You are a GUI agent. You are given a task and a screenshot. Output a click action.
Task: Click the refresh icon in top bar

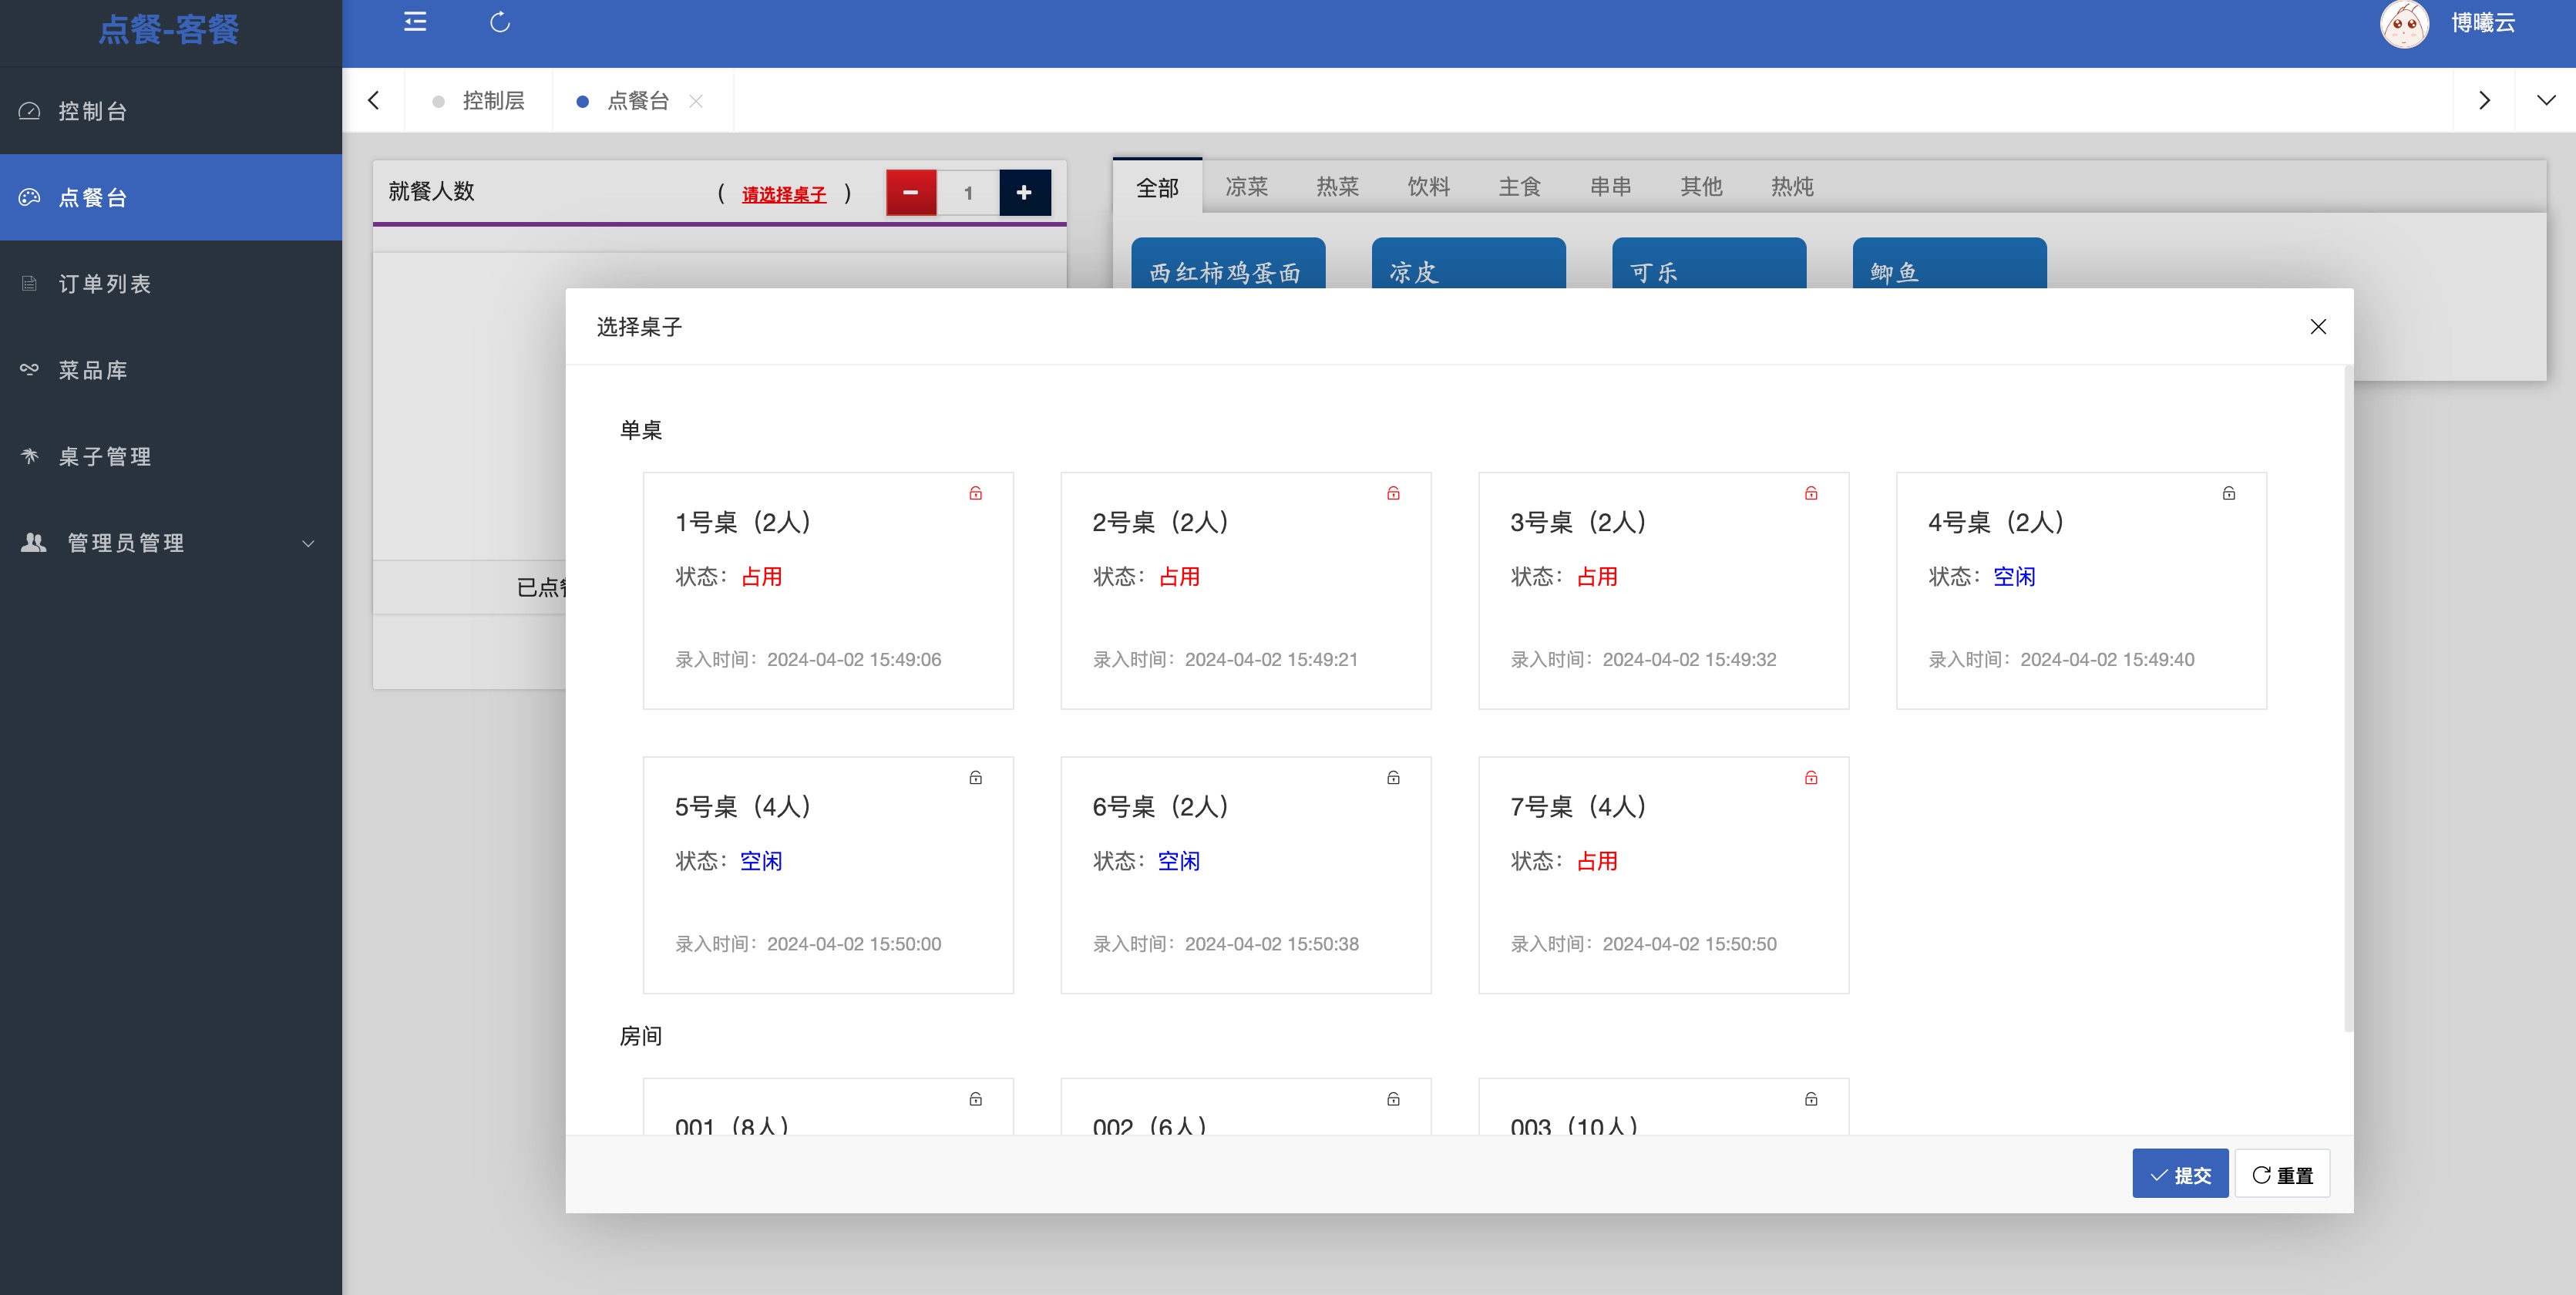(x=500, y=22)
